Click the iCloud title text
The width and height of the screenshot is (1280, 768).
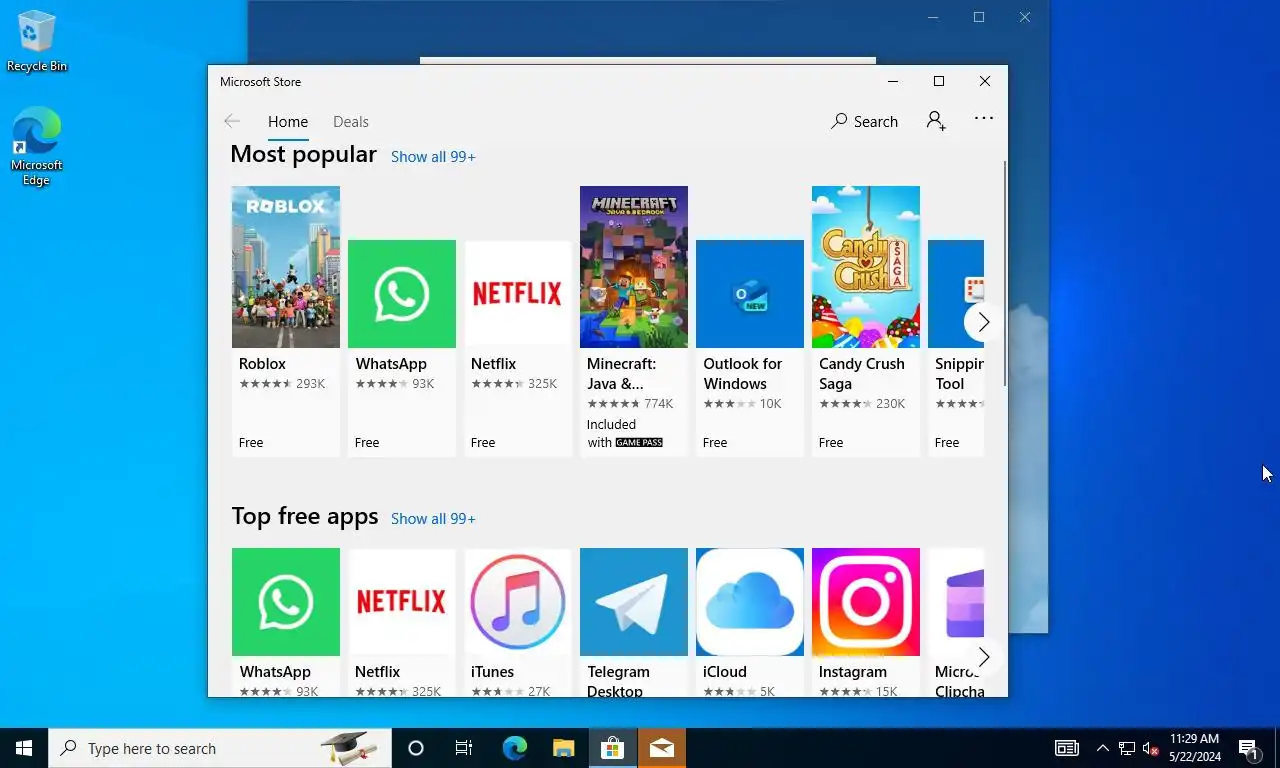tap(724, 672)
